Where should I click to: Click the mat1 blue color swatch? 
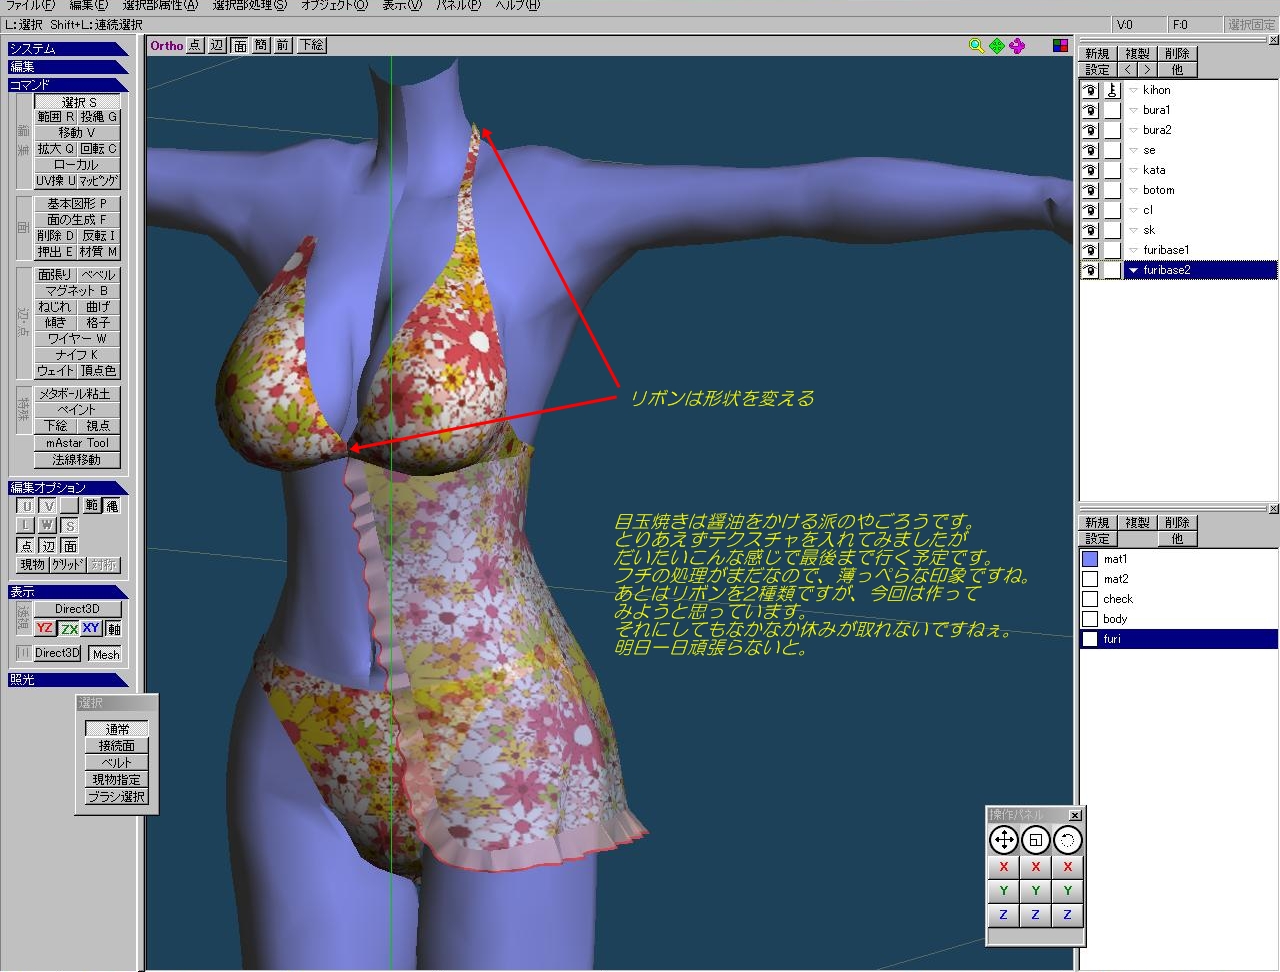coord(1090,559)
